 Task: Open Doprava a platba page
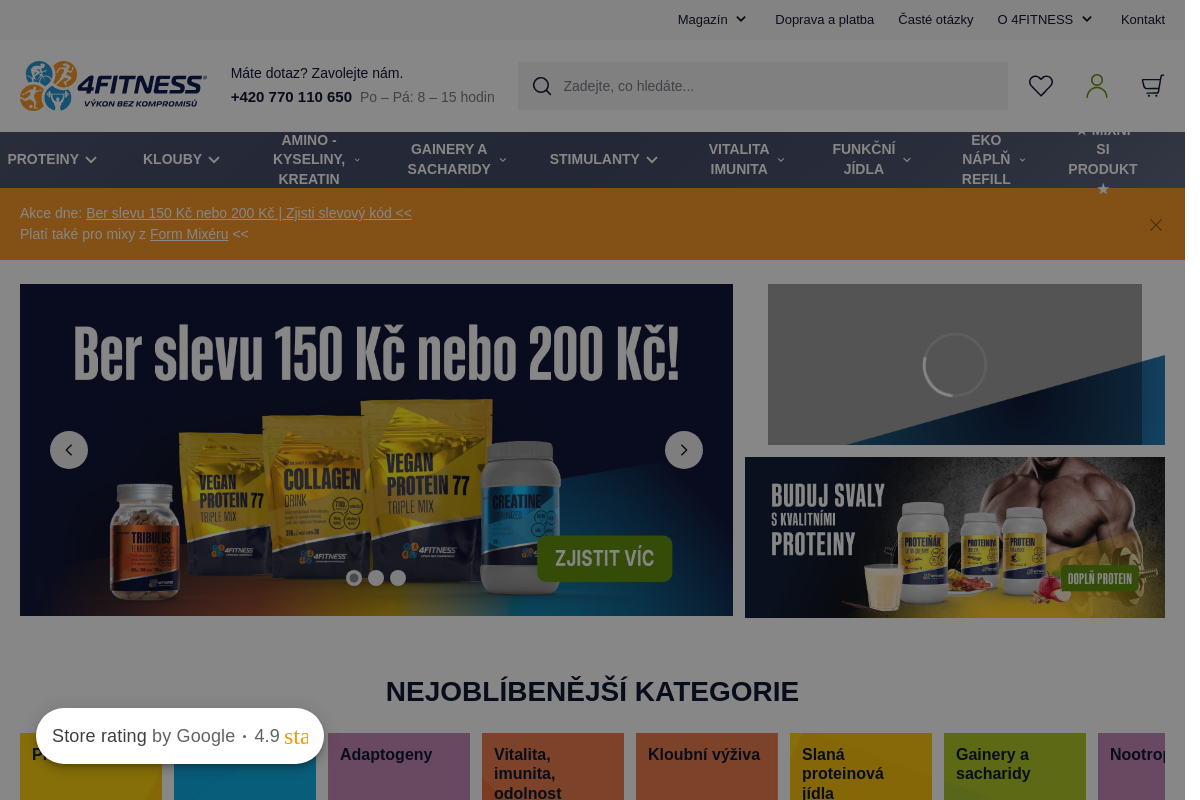(824, 19)
